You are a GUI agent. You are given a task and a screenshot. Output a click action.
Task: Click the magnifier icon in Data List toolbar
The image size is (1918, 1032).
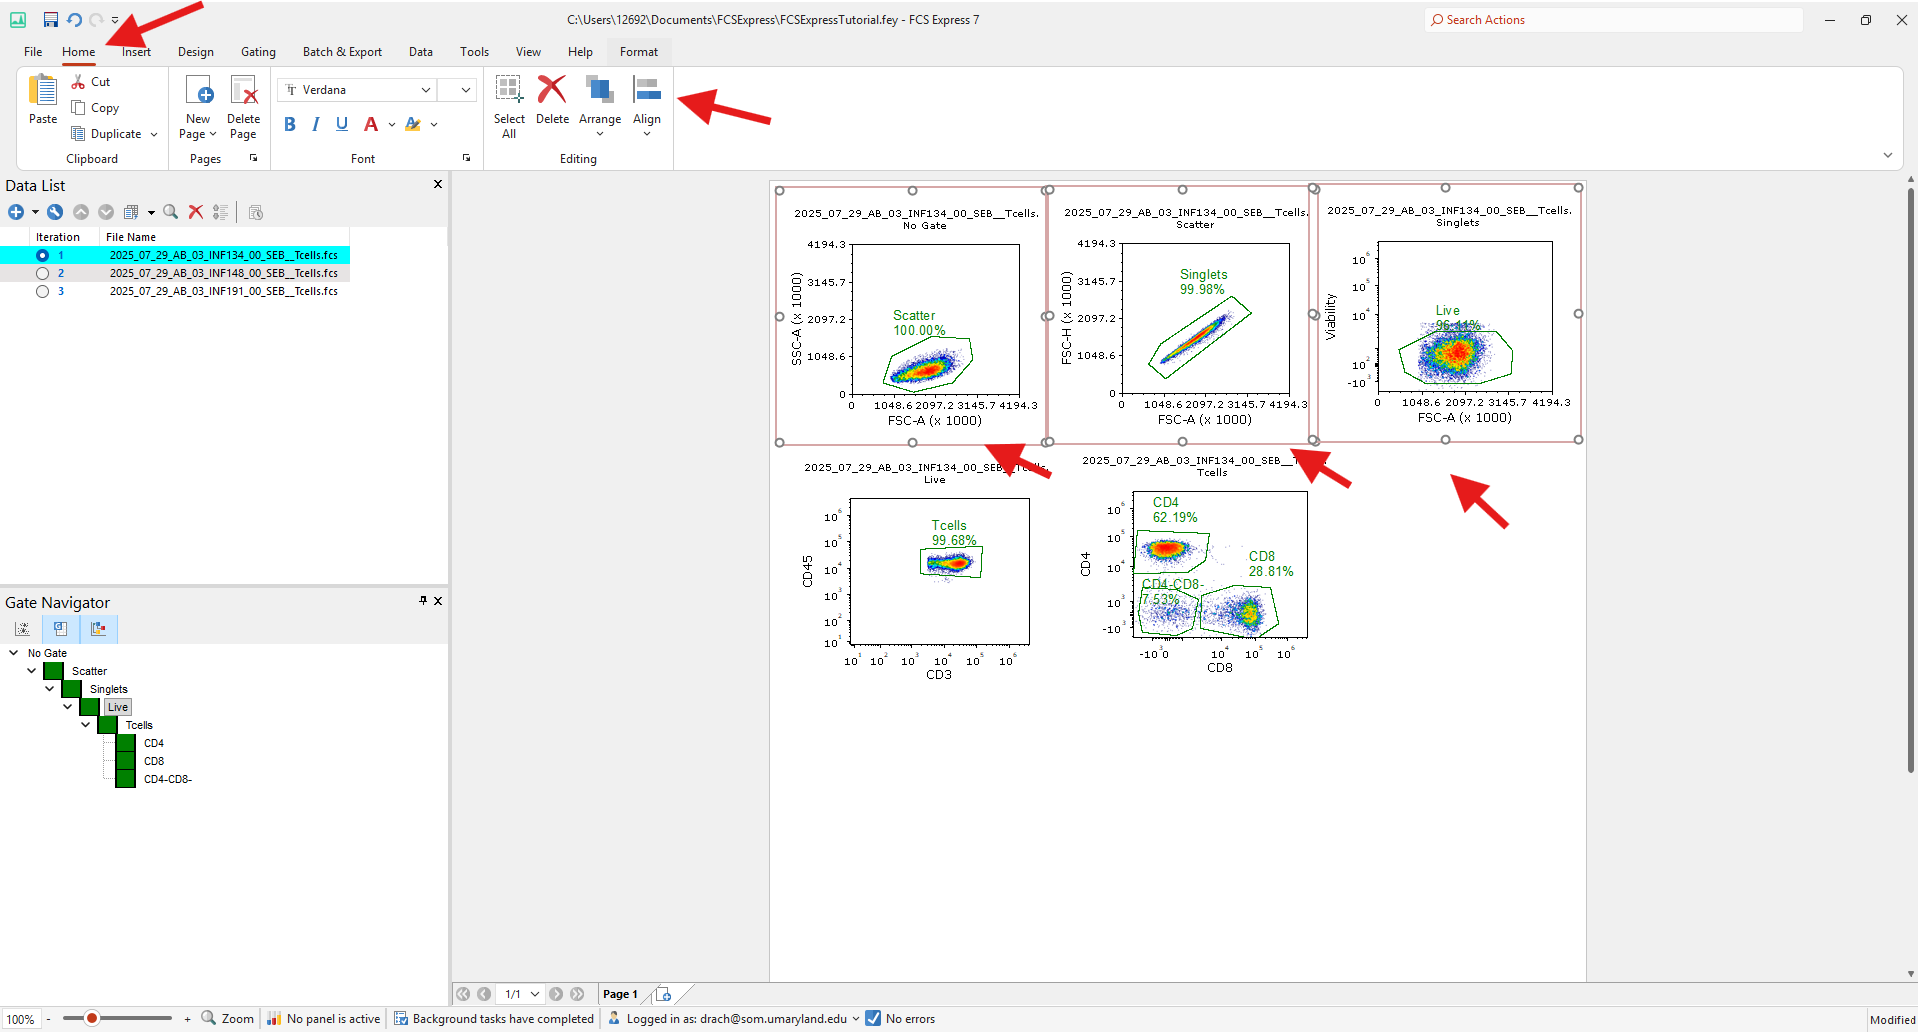pos(171,212)
